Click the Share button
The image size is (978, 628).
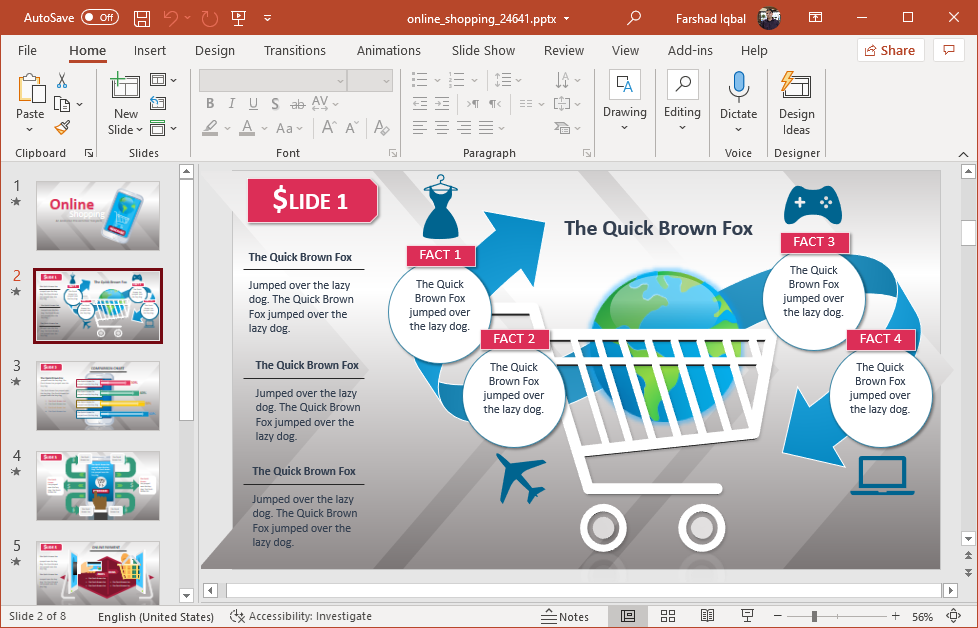point(890,50)
